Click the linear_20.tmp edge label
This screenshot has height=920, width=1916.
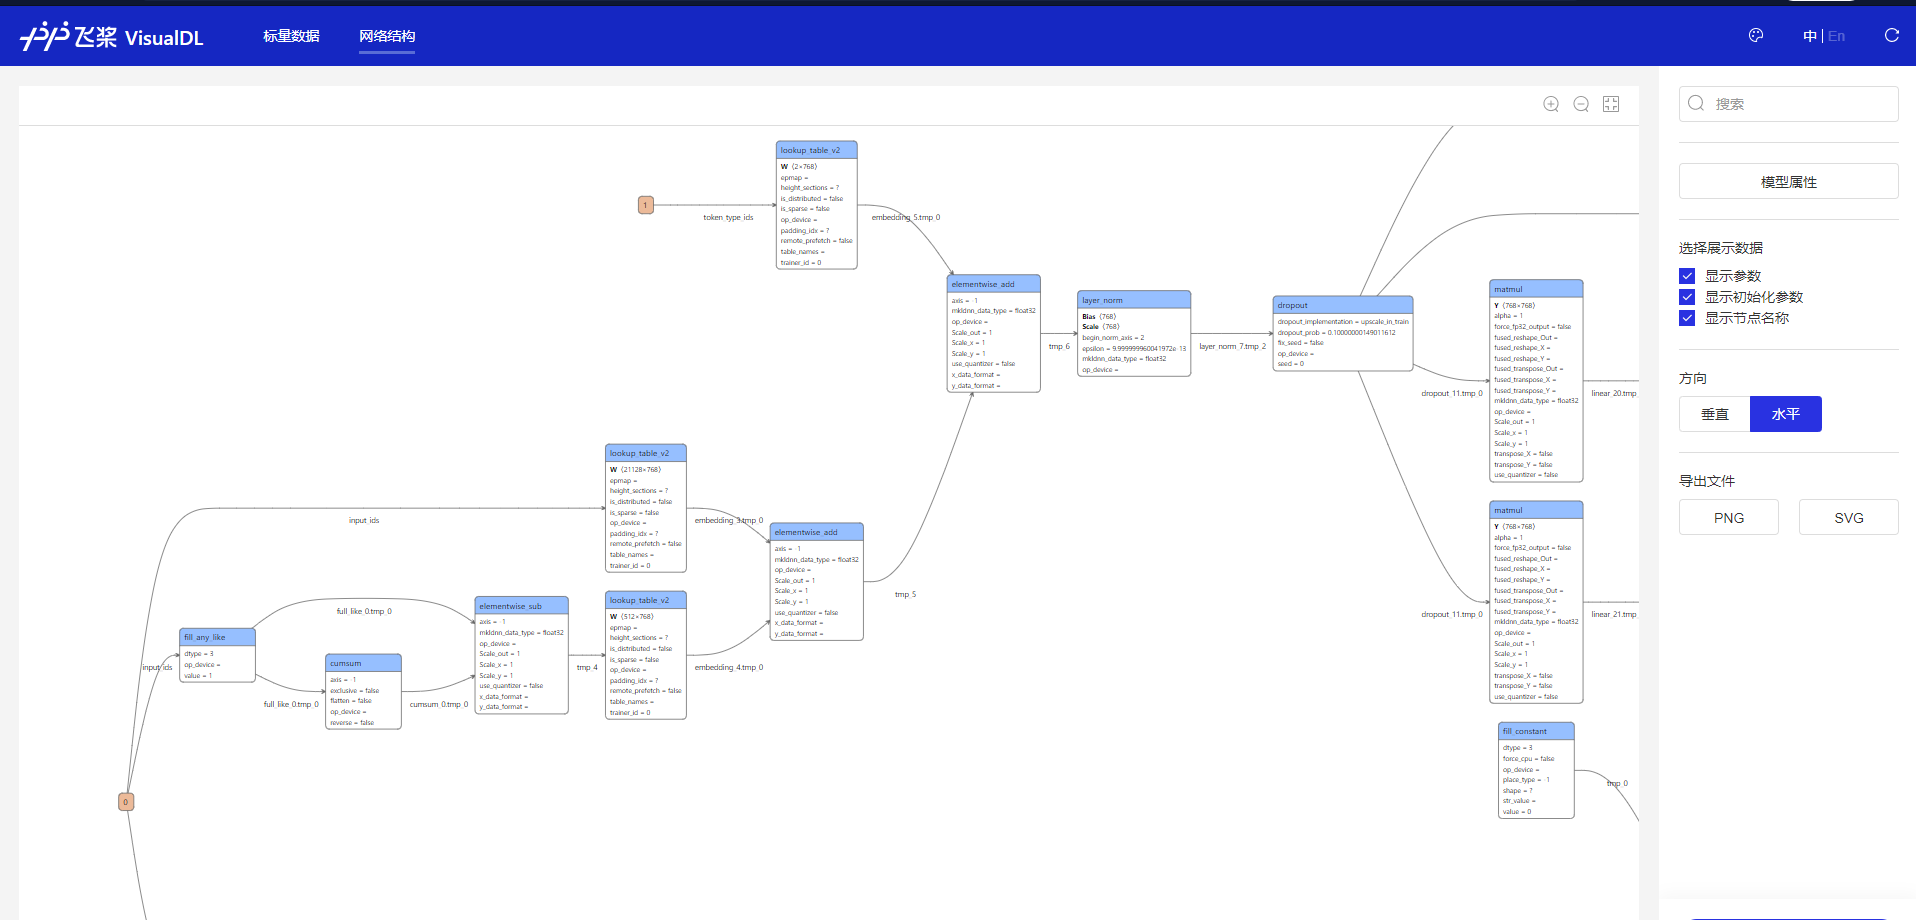(x=1614, y=393)
